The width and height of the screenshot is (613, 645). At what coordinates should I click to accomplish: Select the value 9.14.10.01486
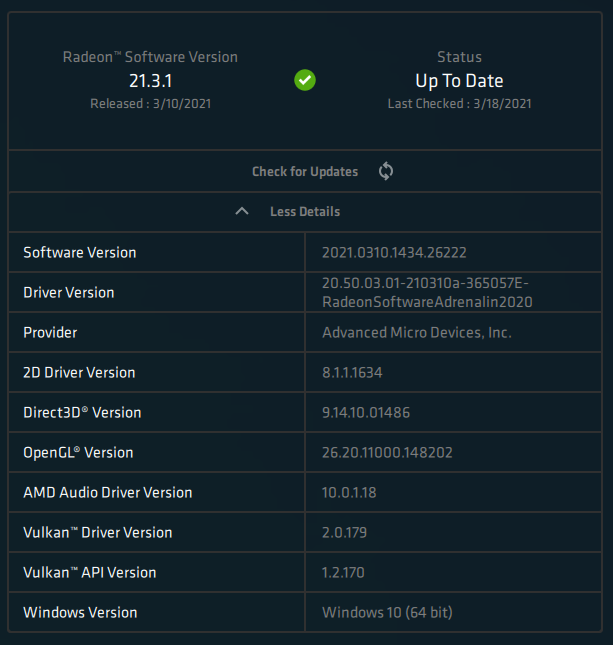point(366,413)
